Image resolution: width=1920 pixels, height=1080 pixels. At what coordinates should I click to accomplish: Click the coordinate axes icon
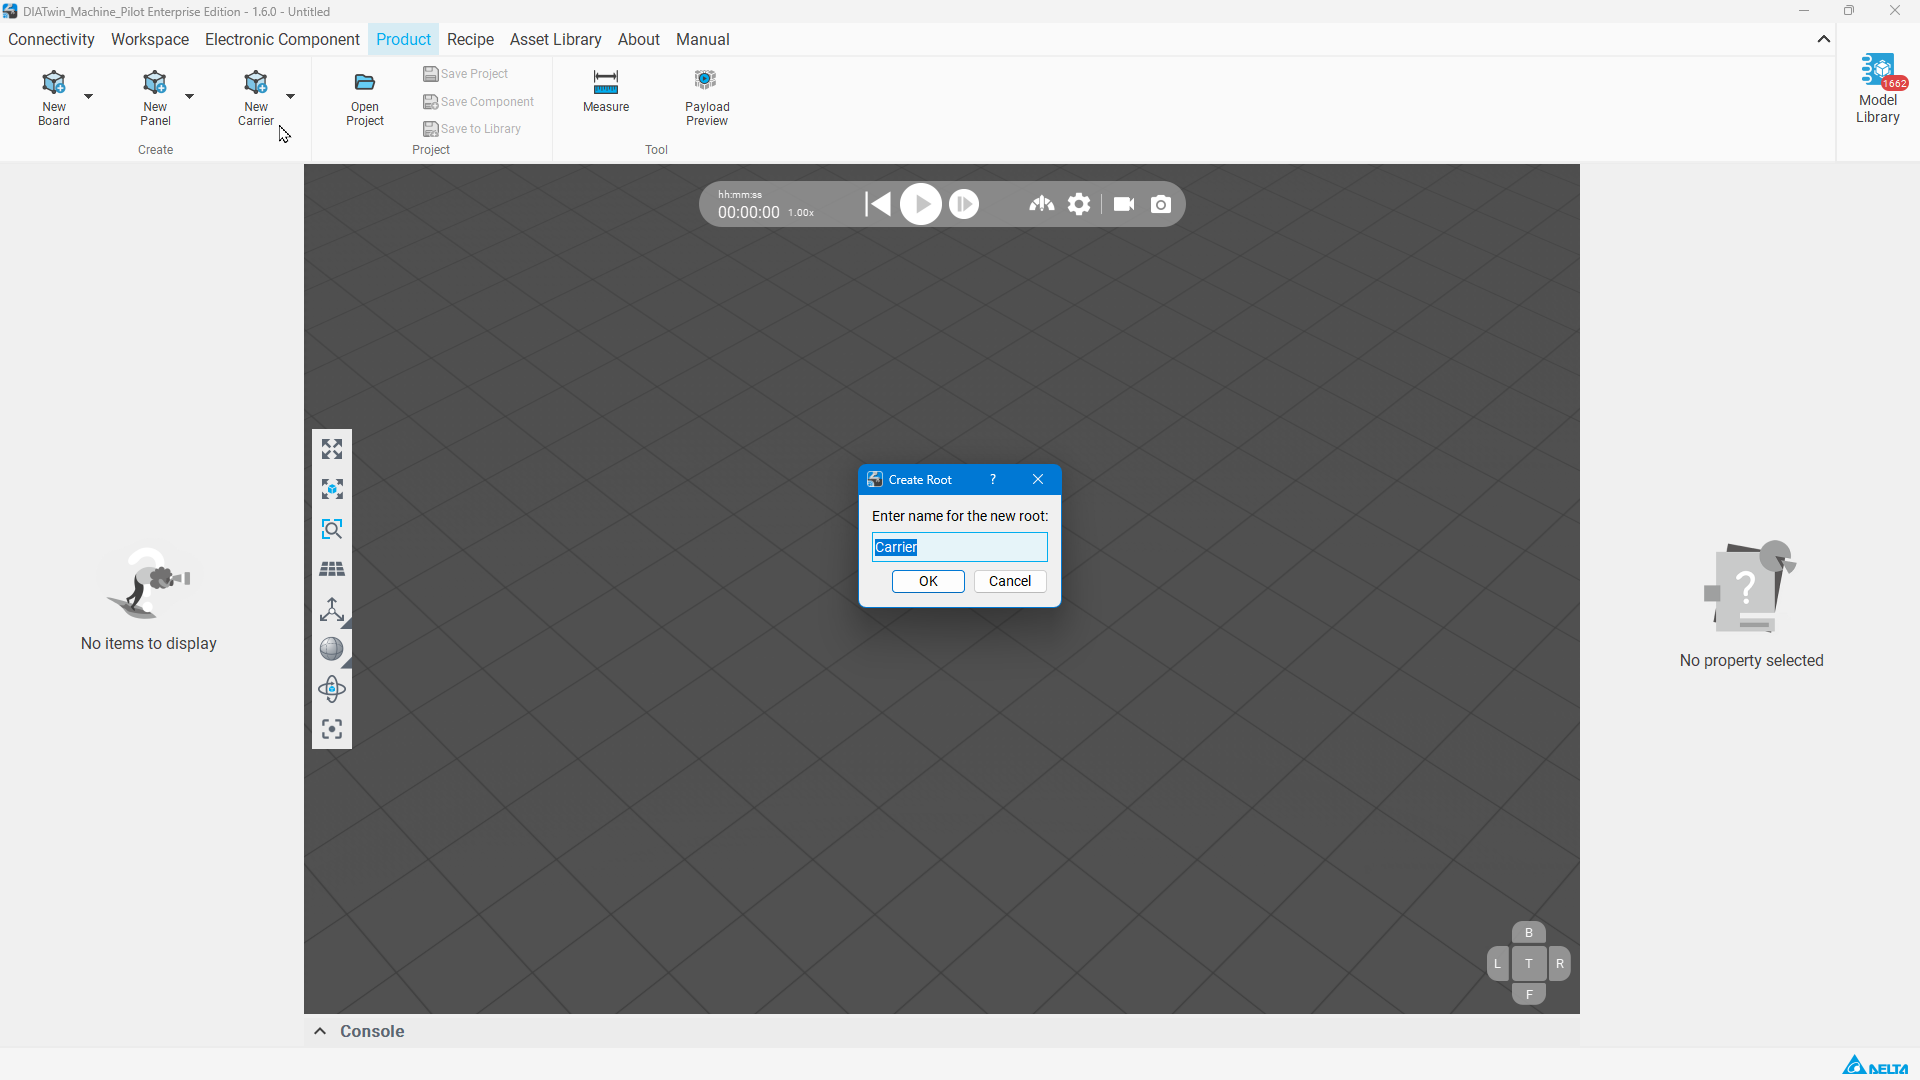point(332,609)
